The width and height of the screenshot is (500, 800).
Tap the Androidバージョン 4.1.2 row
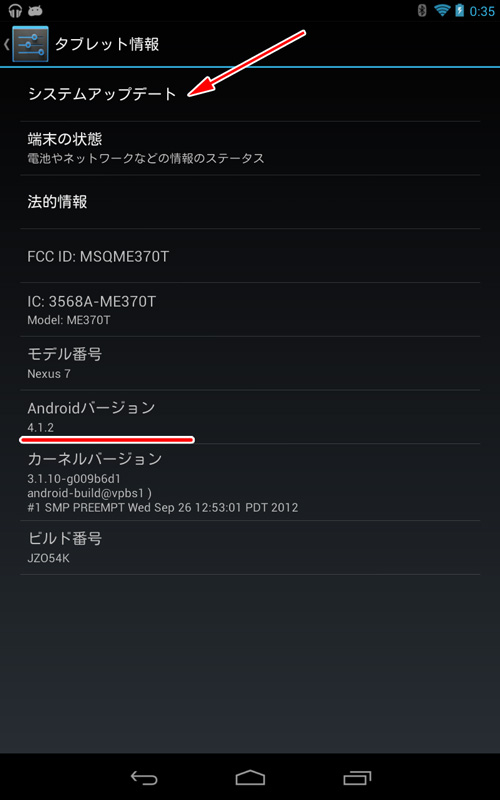coord(250,417)
